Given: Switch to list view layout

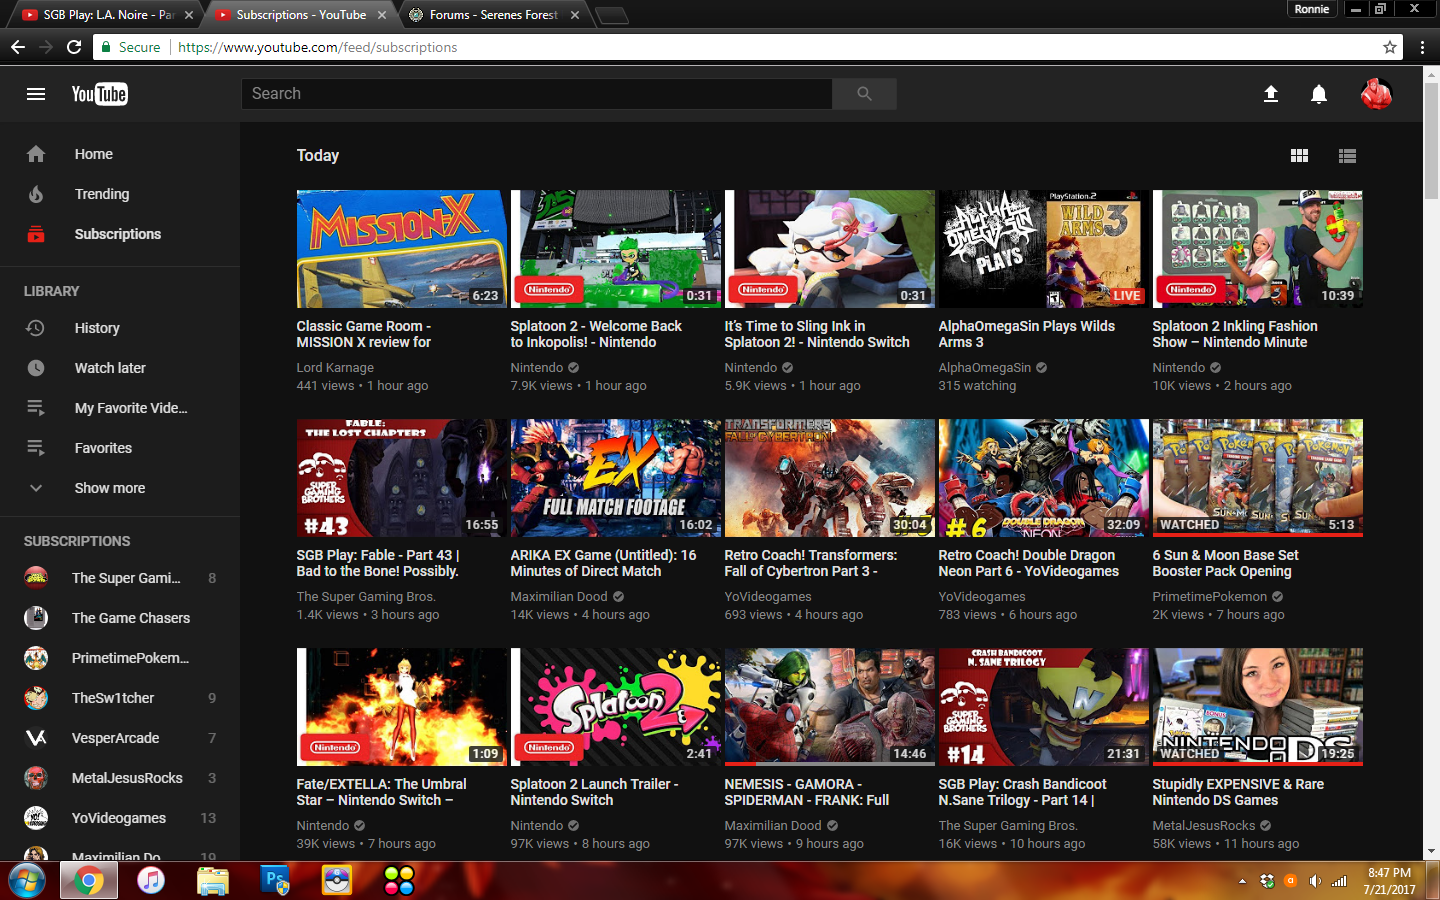Looking at the screenshot, I should (x=1347, y=156).
